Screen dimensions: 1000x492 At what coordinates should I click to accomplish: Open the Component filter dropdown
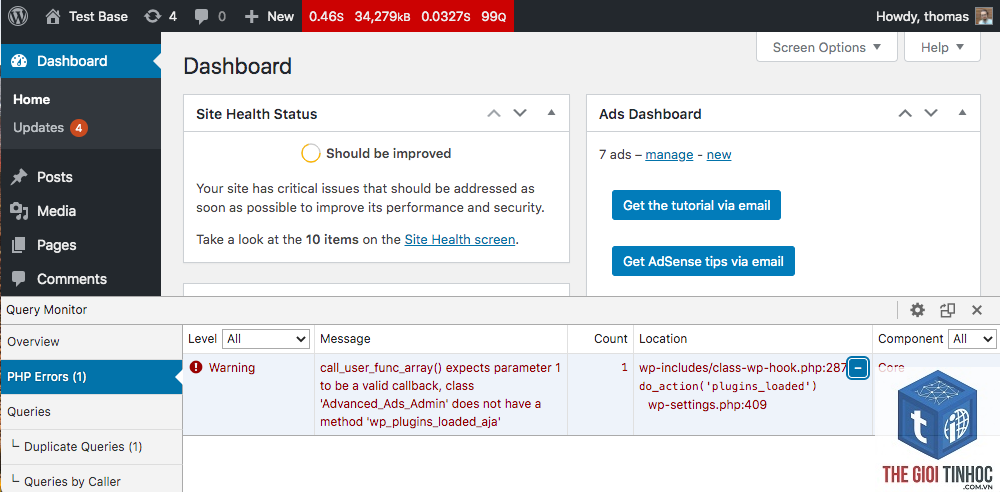972,339
